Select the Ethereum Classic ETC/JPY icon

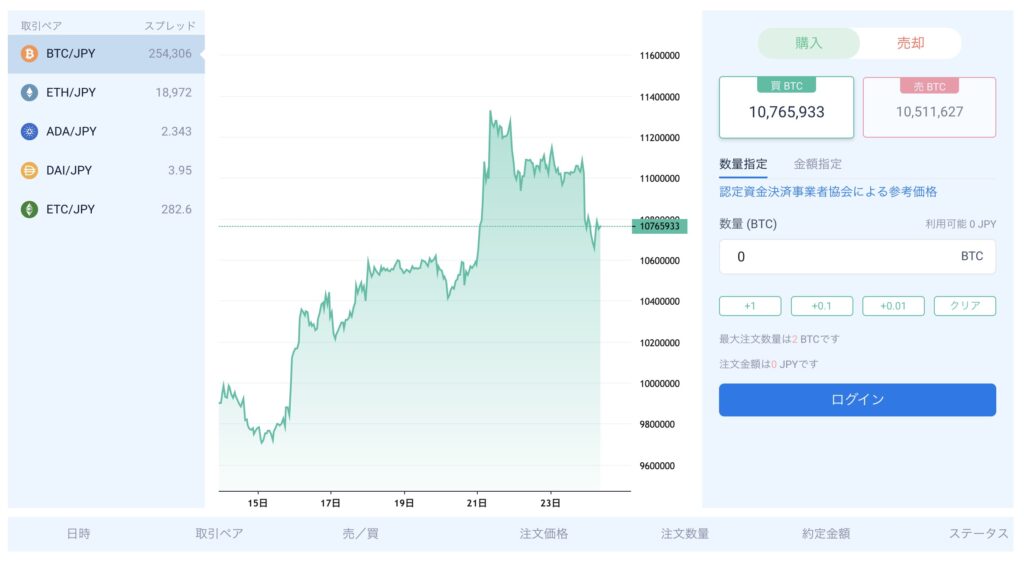(x=29, y=209)
